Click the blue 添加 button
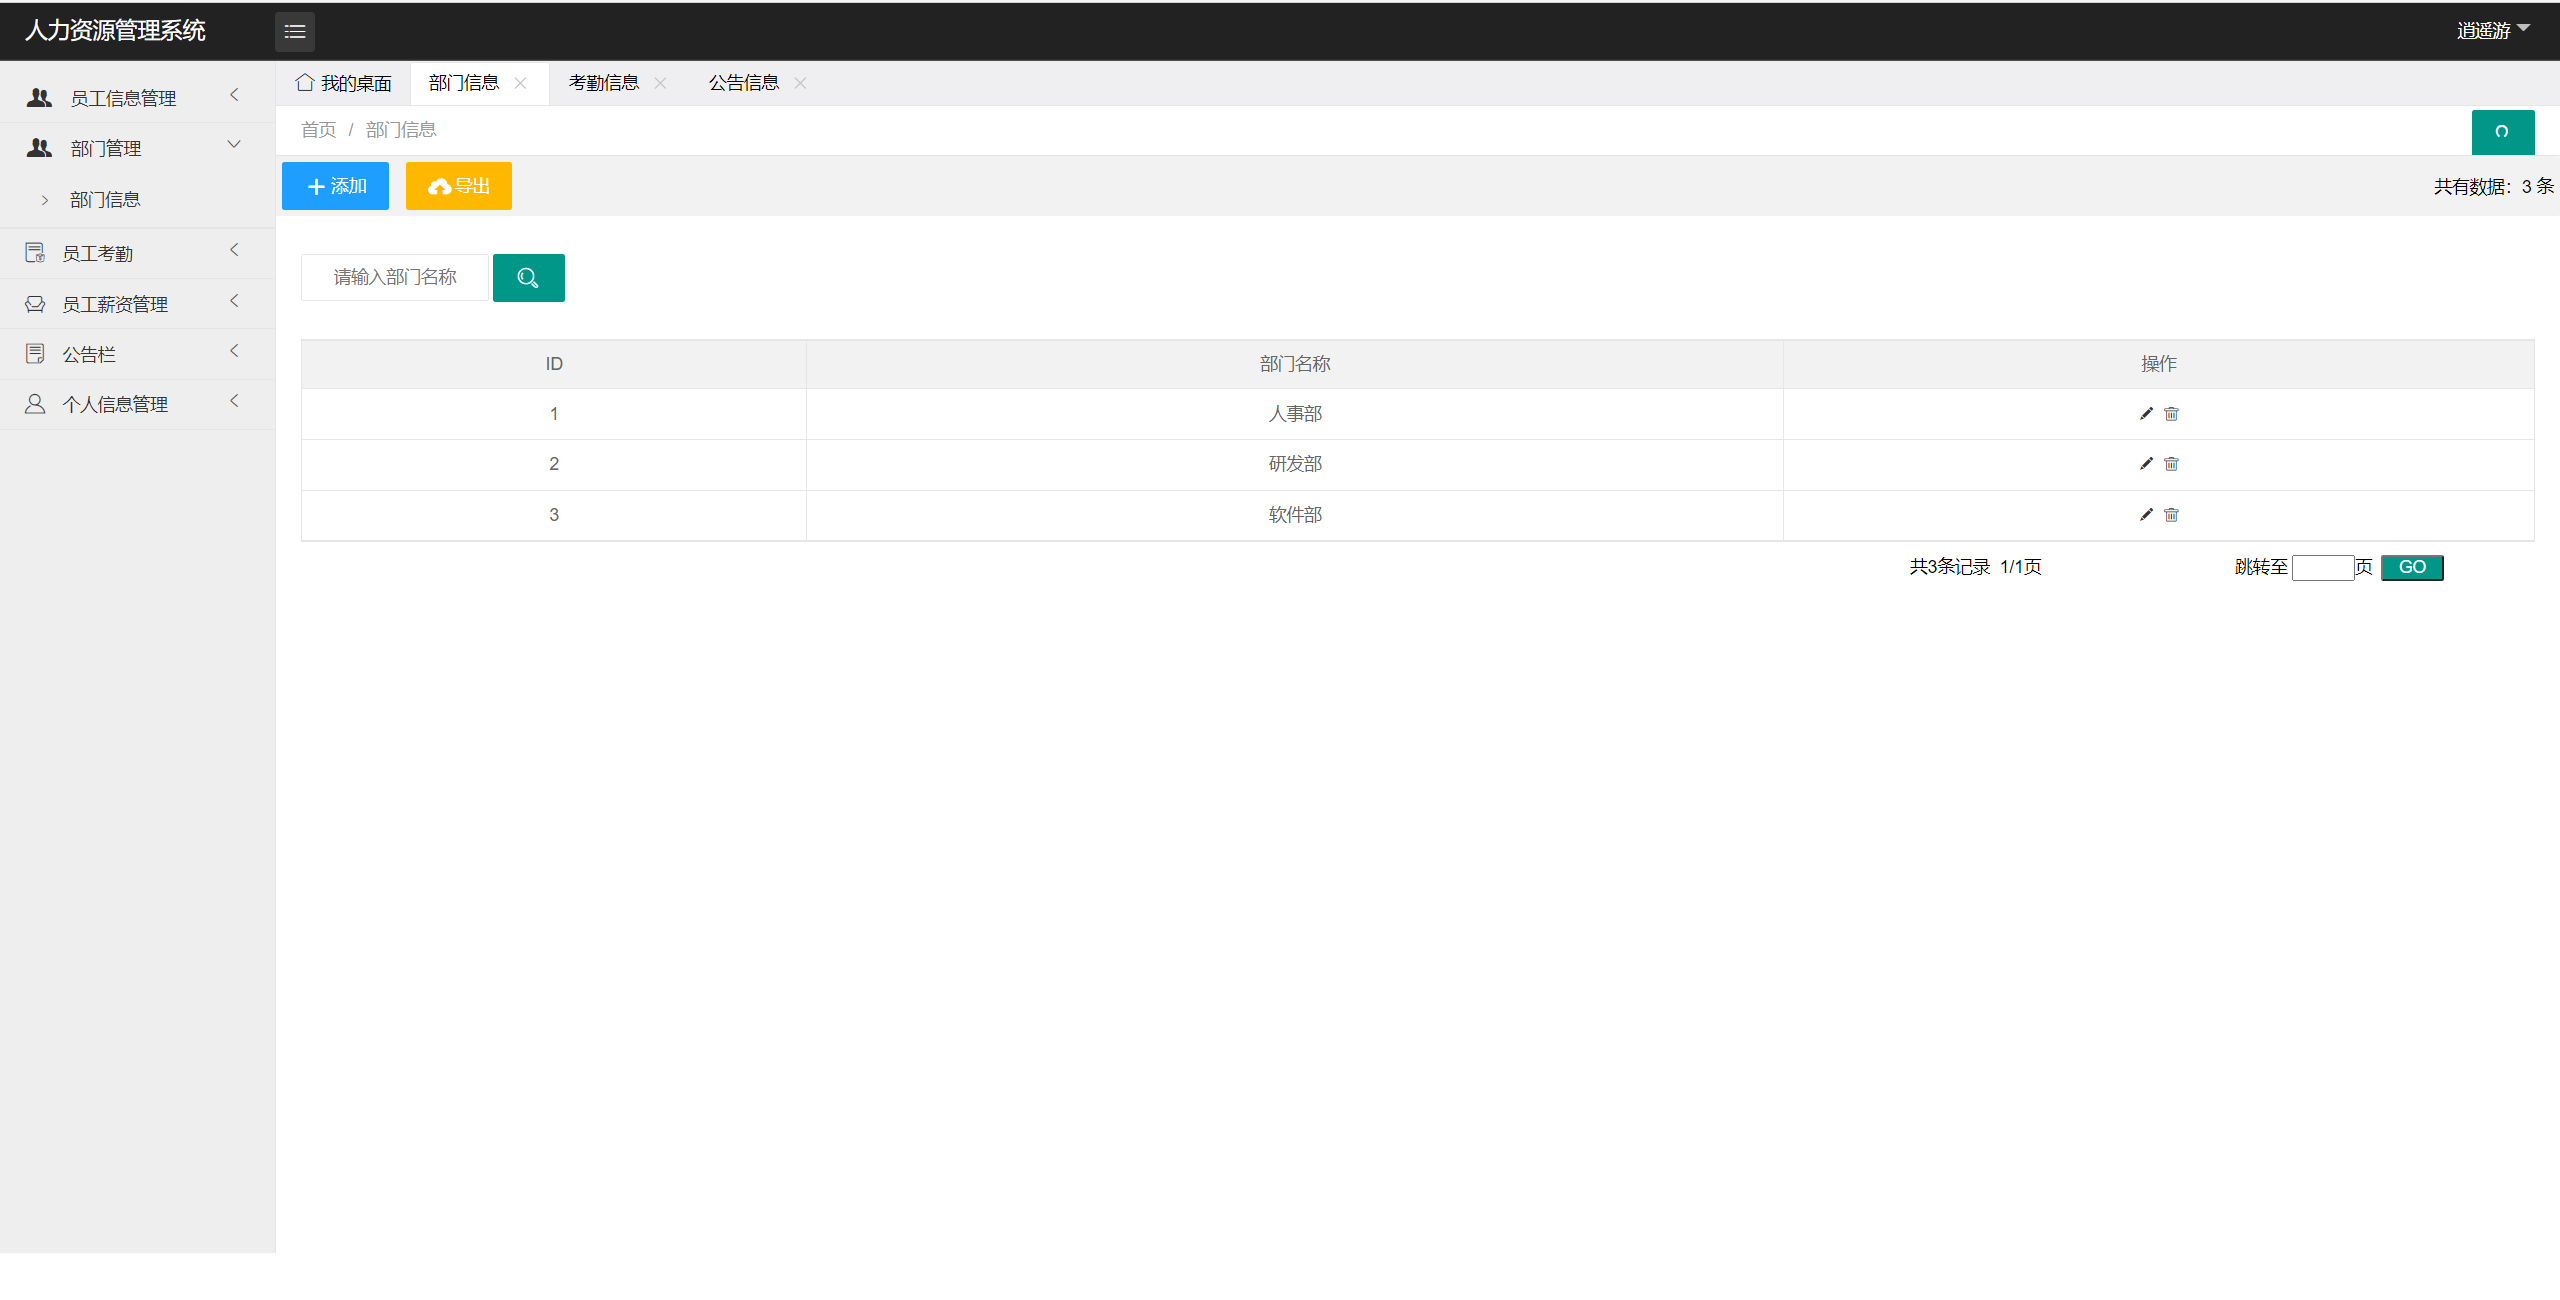This screenshot has width=2560, height=1300. pyautogui.click(x=335, y=186)
